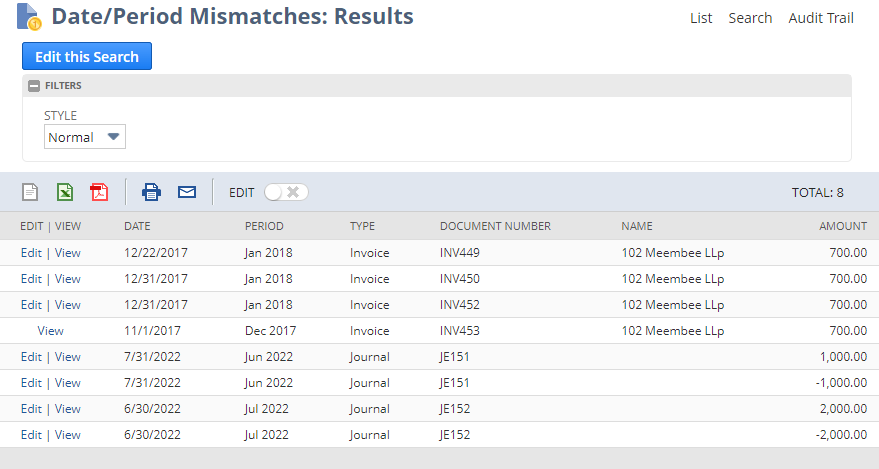Viewport: 879px width, 469px height.
Task: Open the List link
Action: tap(701, 18)
